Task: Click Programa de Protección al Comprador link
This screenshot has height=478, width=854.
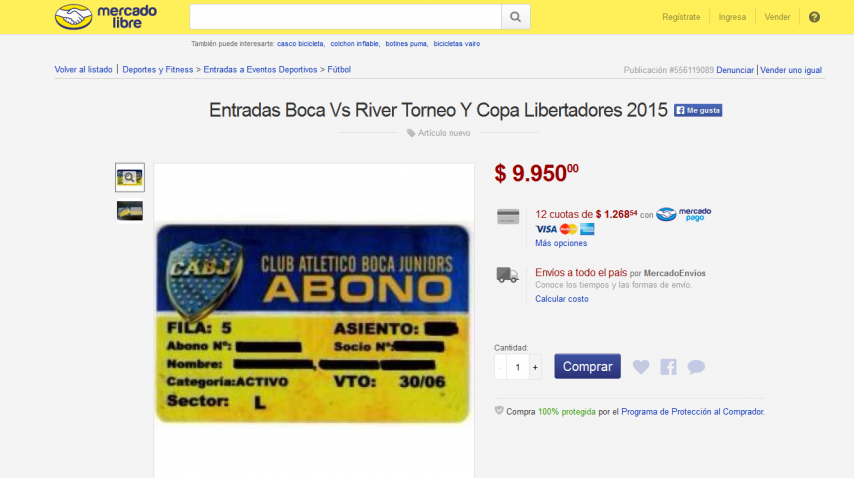Action: click(692, 412)
